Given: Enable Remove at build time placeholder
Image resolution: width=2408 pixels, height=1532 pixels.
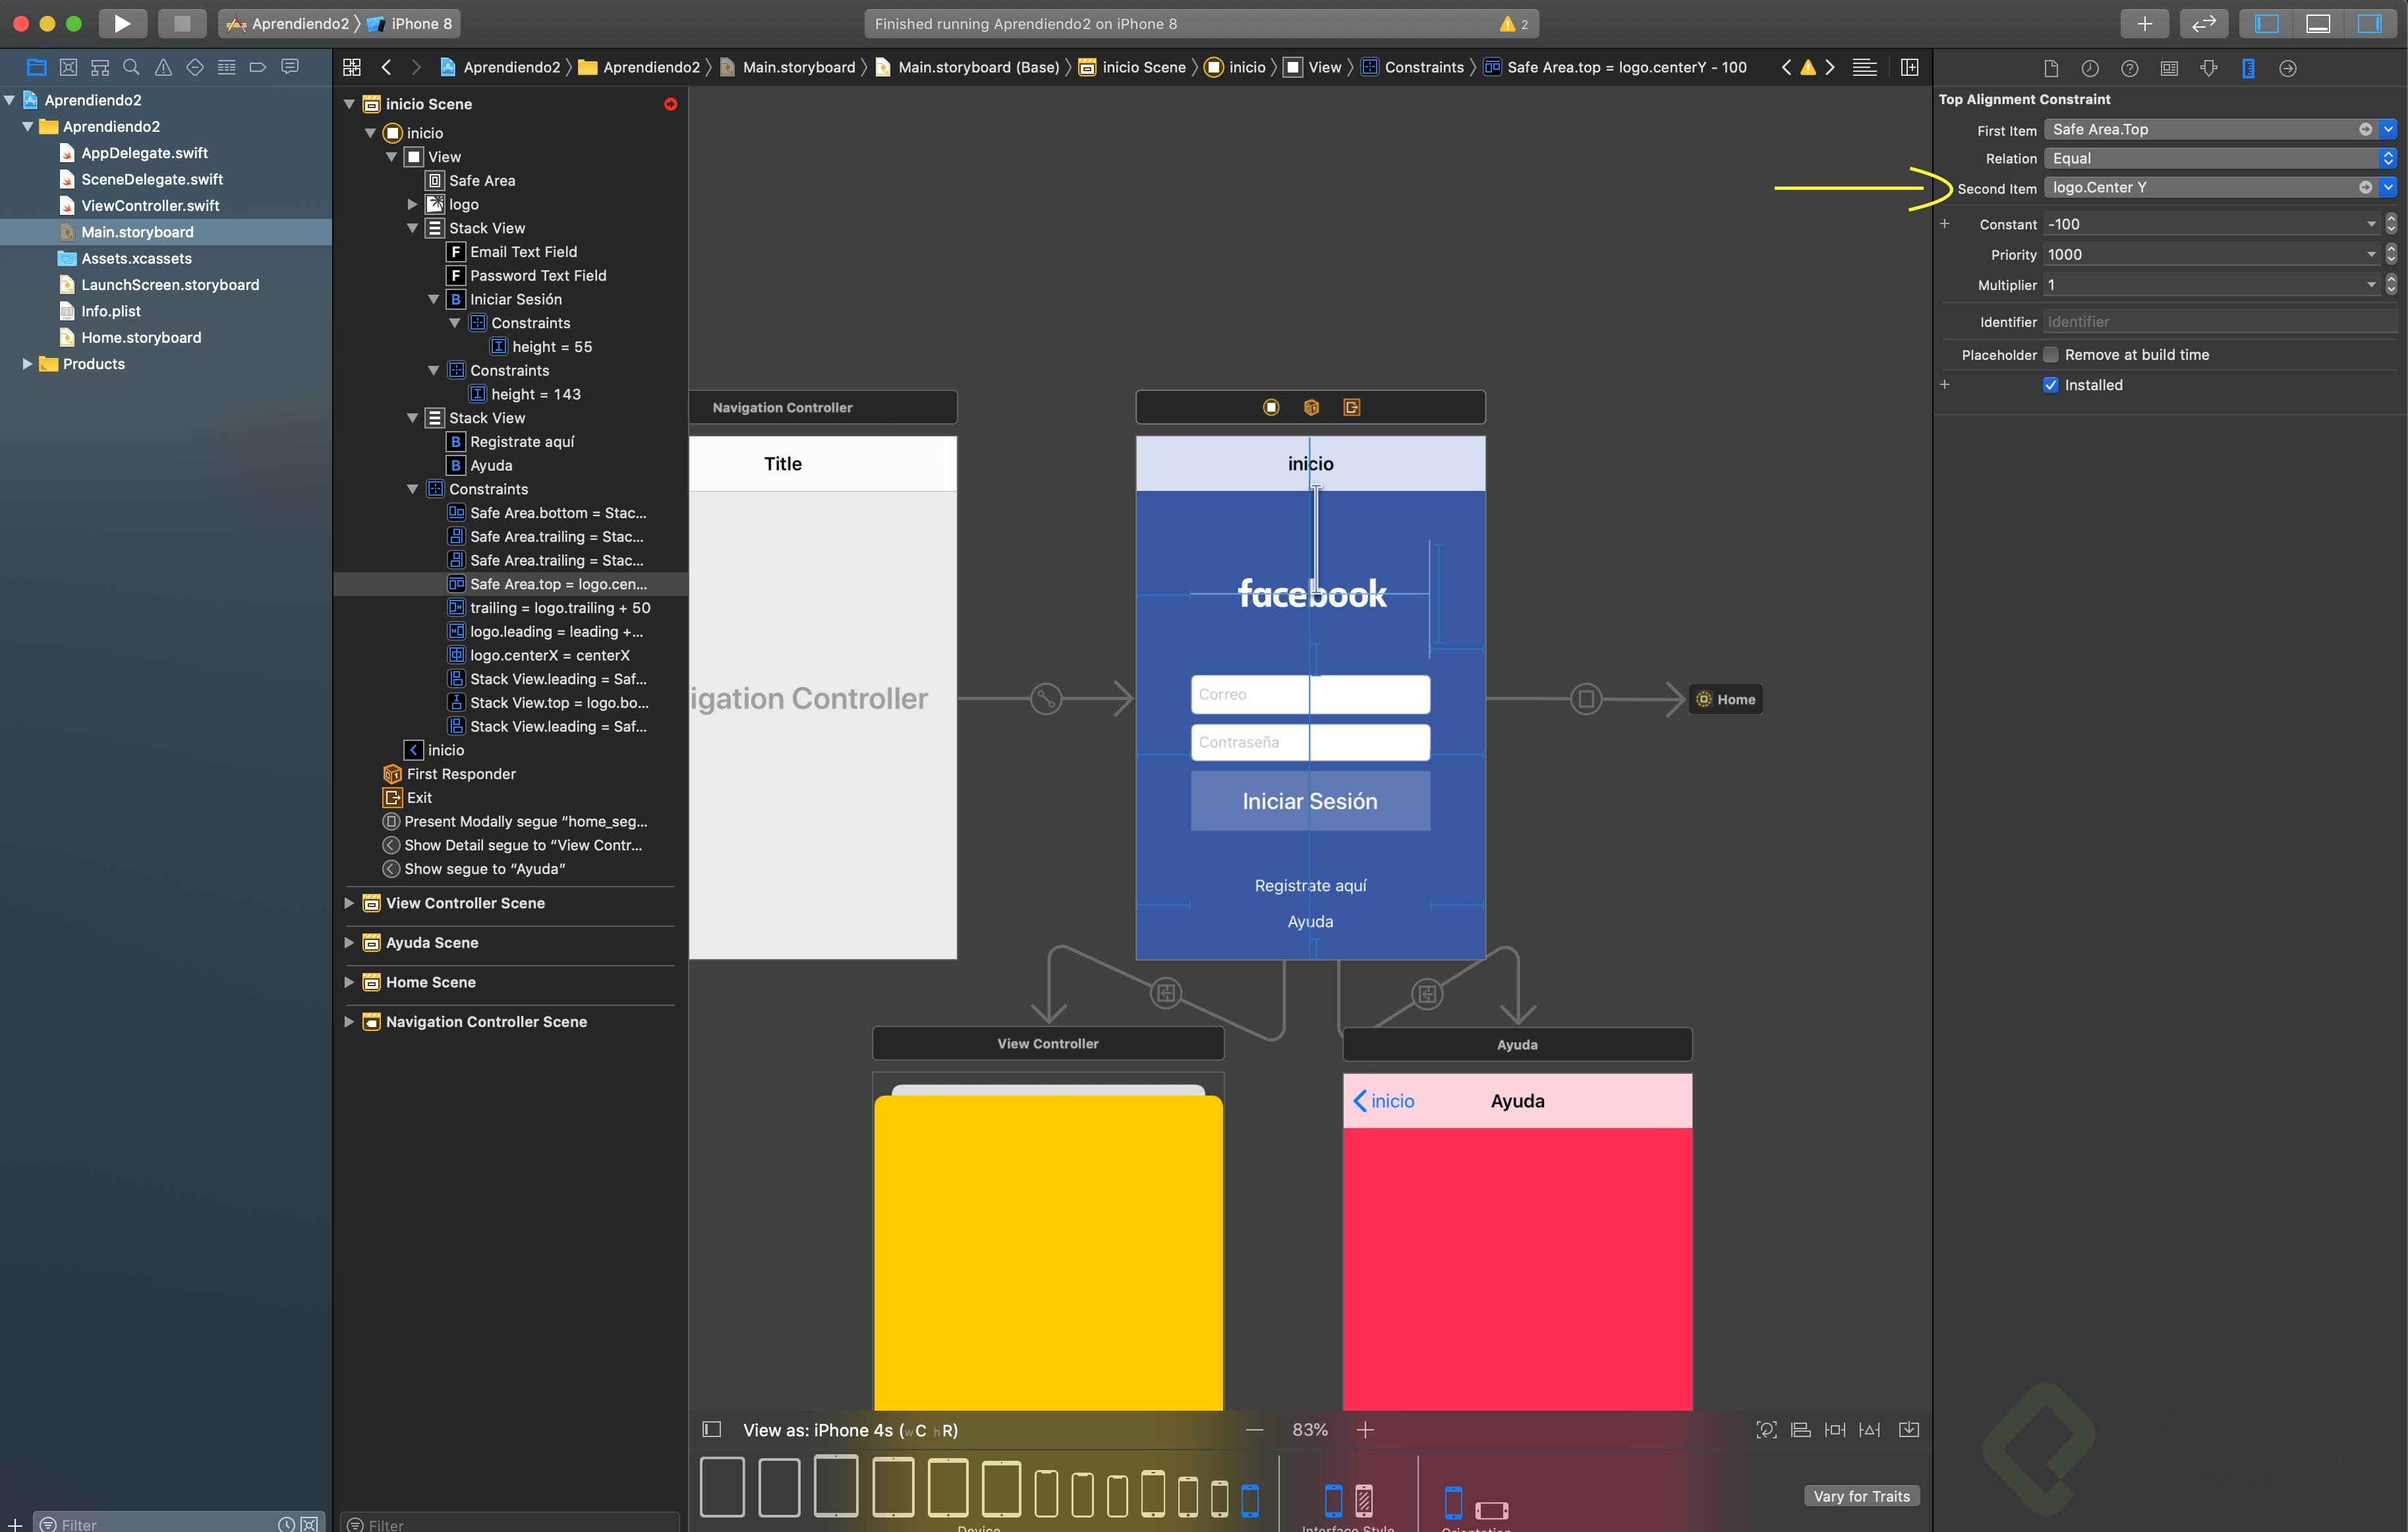Looking at the screenshot, I should [2051, 355].
